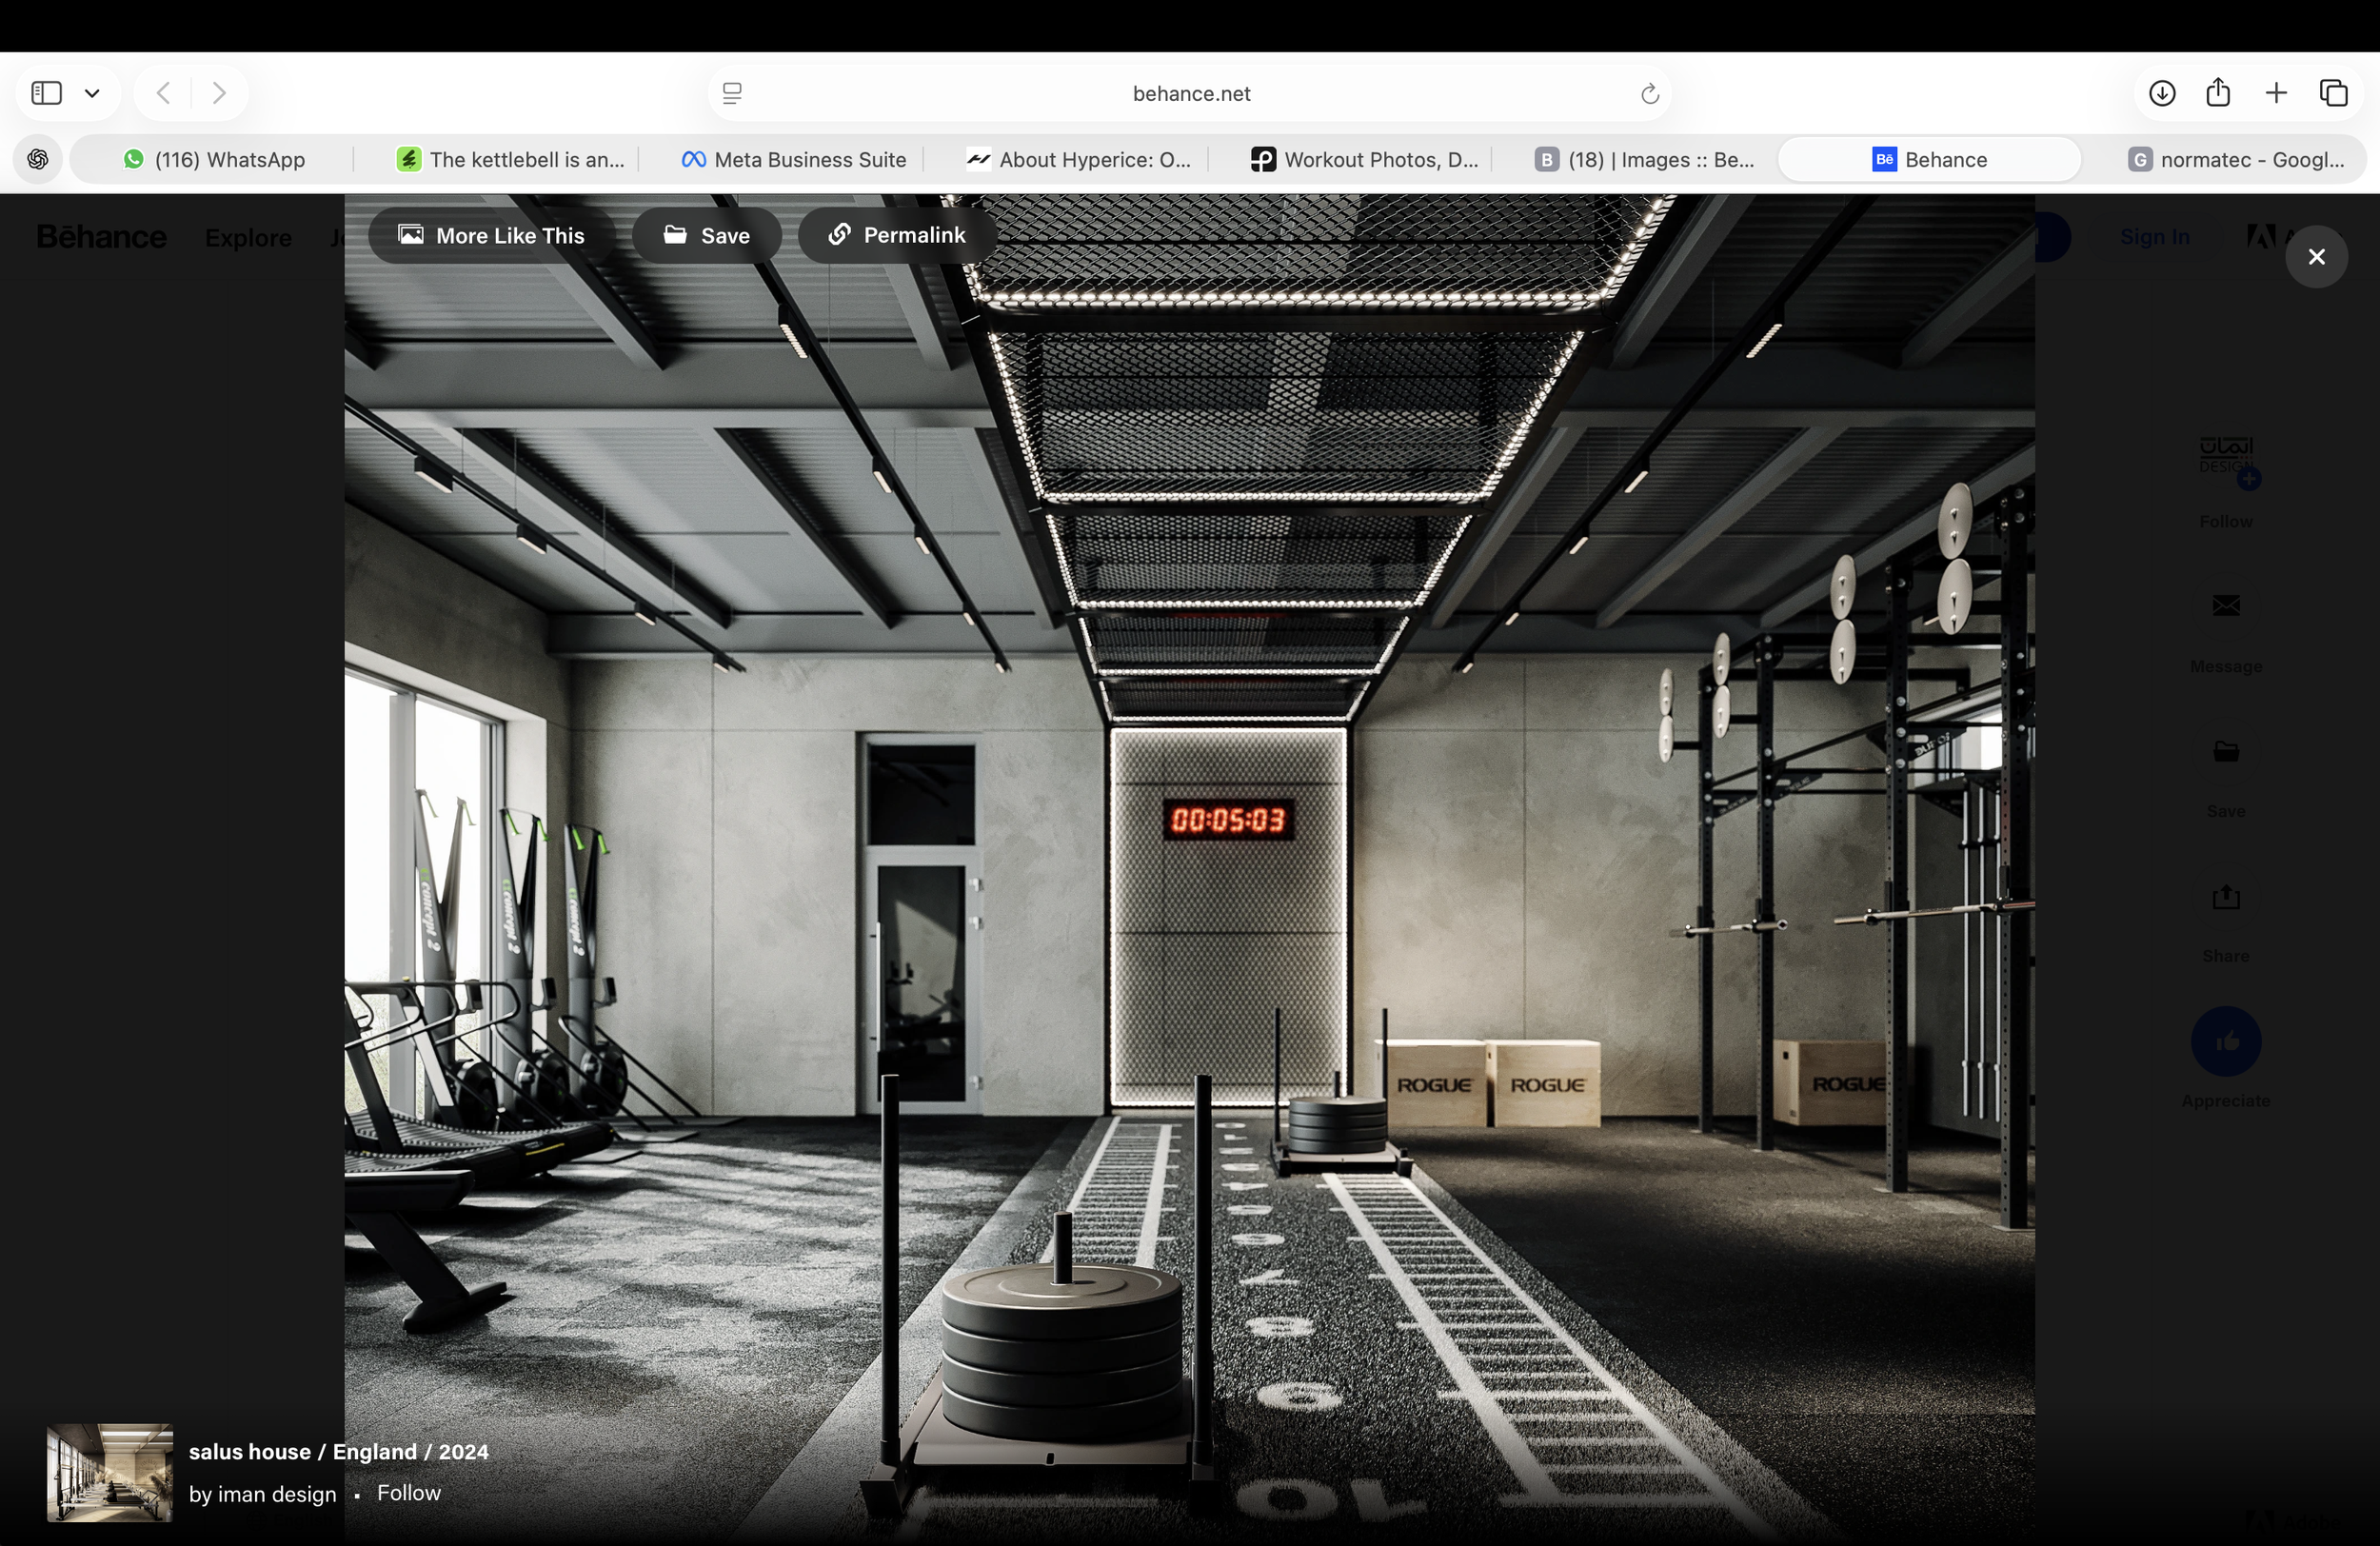2380x1546 pixels.
Task: Close the fullscreen image view
Action: coord(2316,256)
